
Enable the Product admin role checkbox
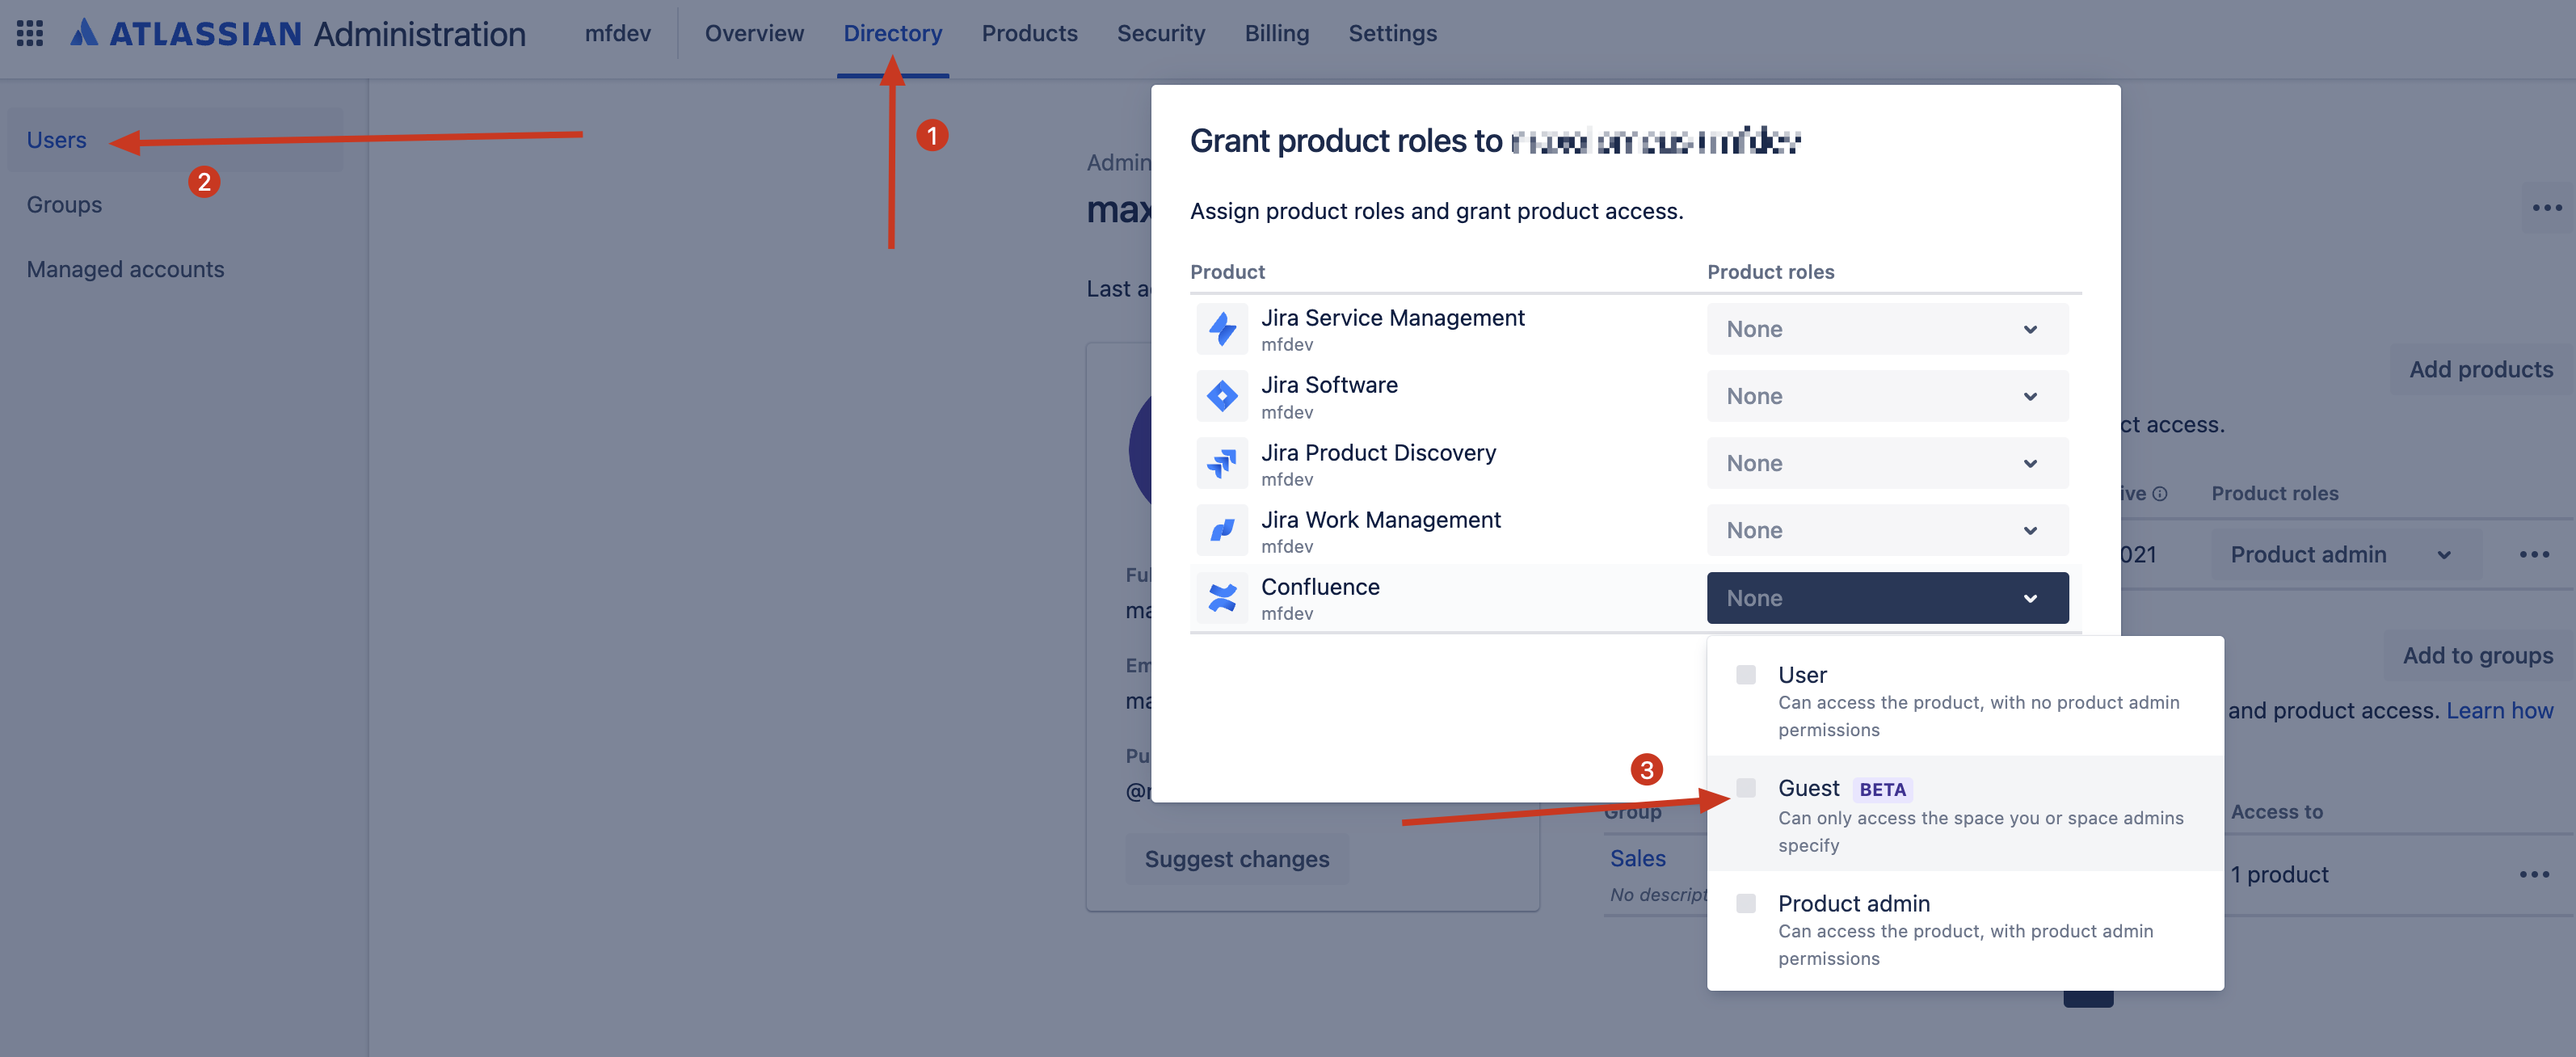click(x=1748, y=902)
